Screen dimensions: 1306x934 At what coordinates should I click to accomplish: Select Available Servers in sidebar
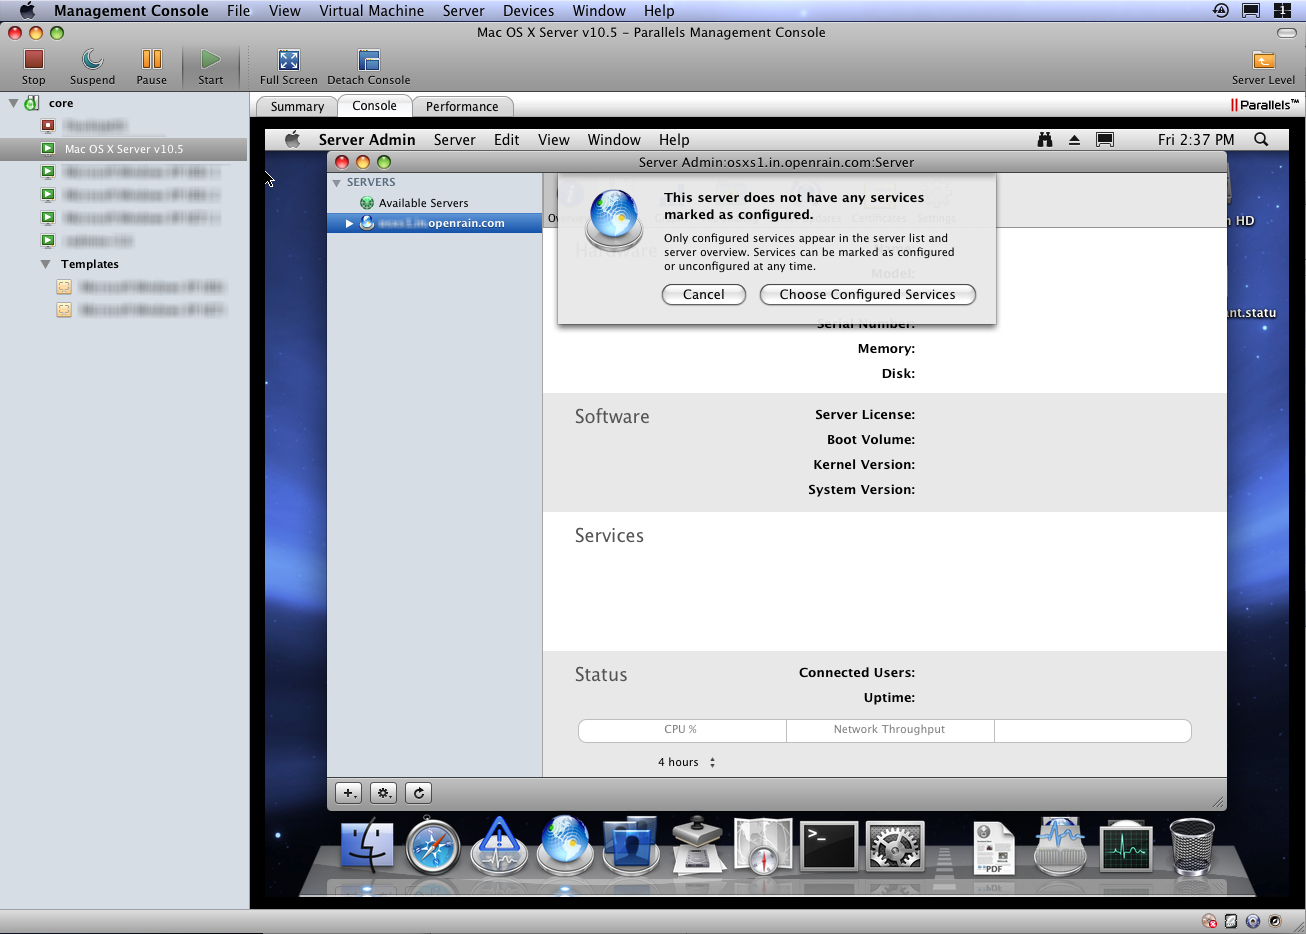click(423, 203)
